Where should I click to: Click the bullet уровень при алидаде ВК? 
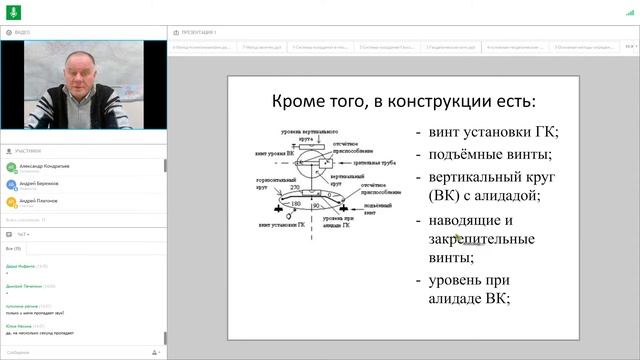[469, 289]
